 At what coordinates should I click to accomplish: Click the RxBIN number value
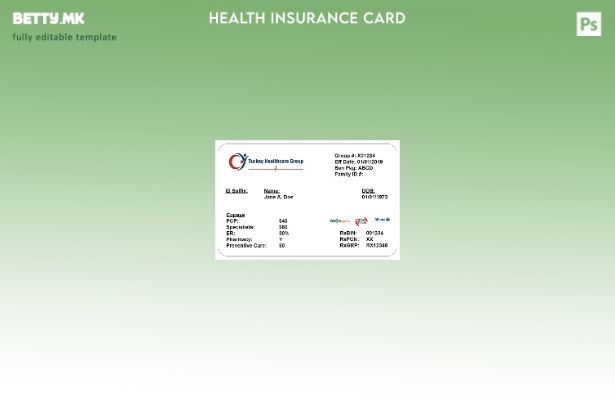pos(374,233)
